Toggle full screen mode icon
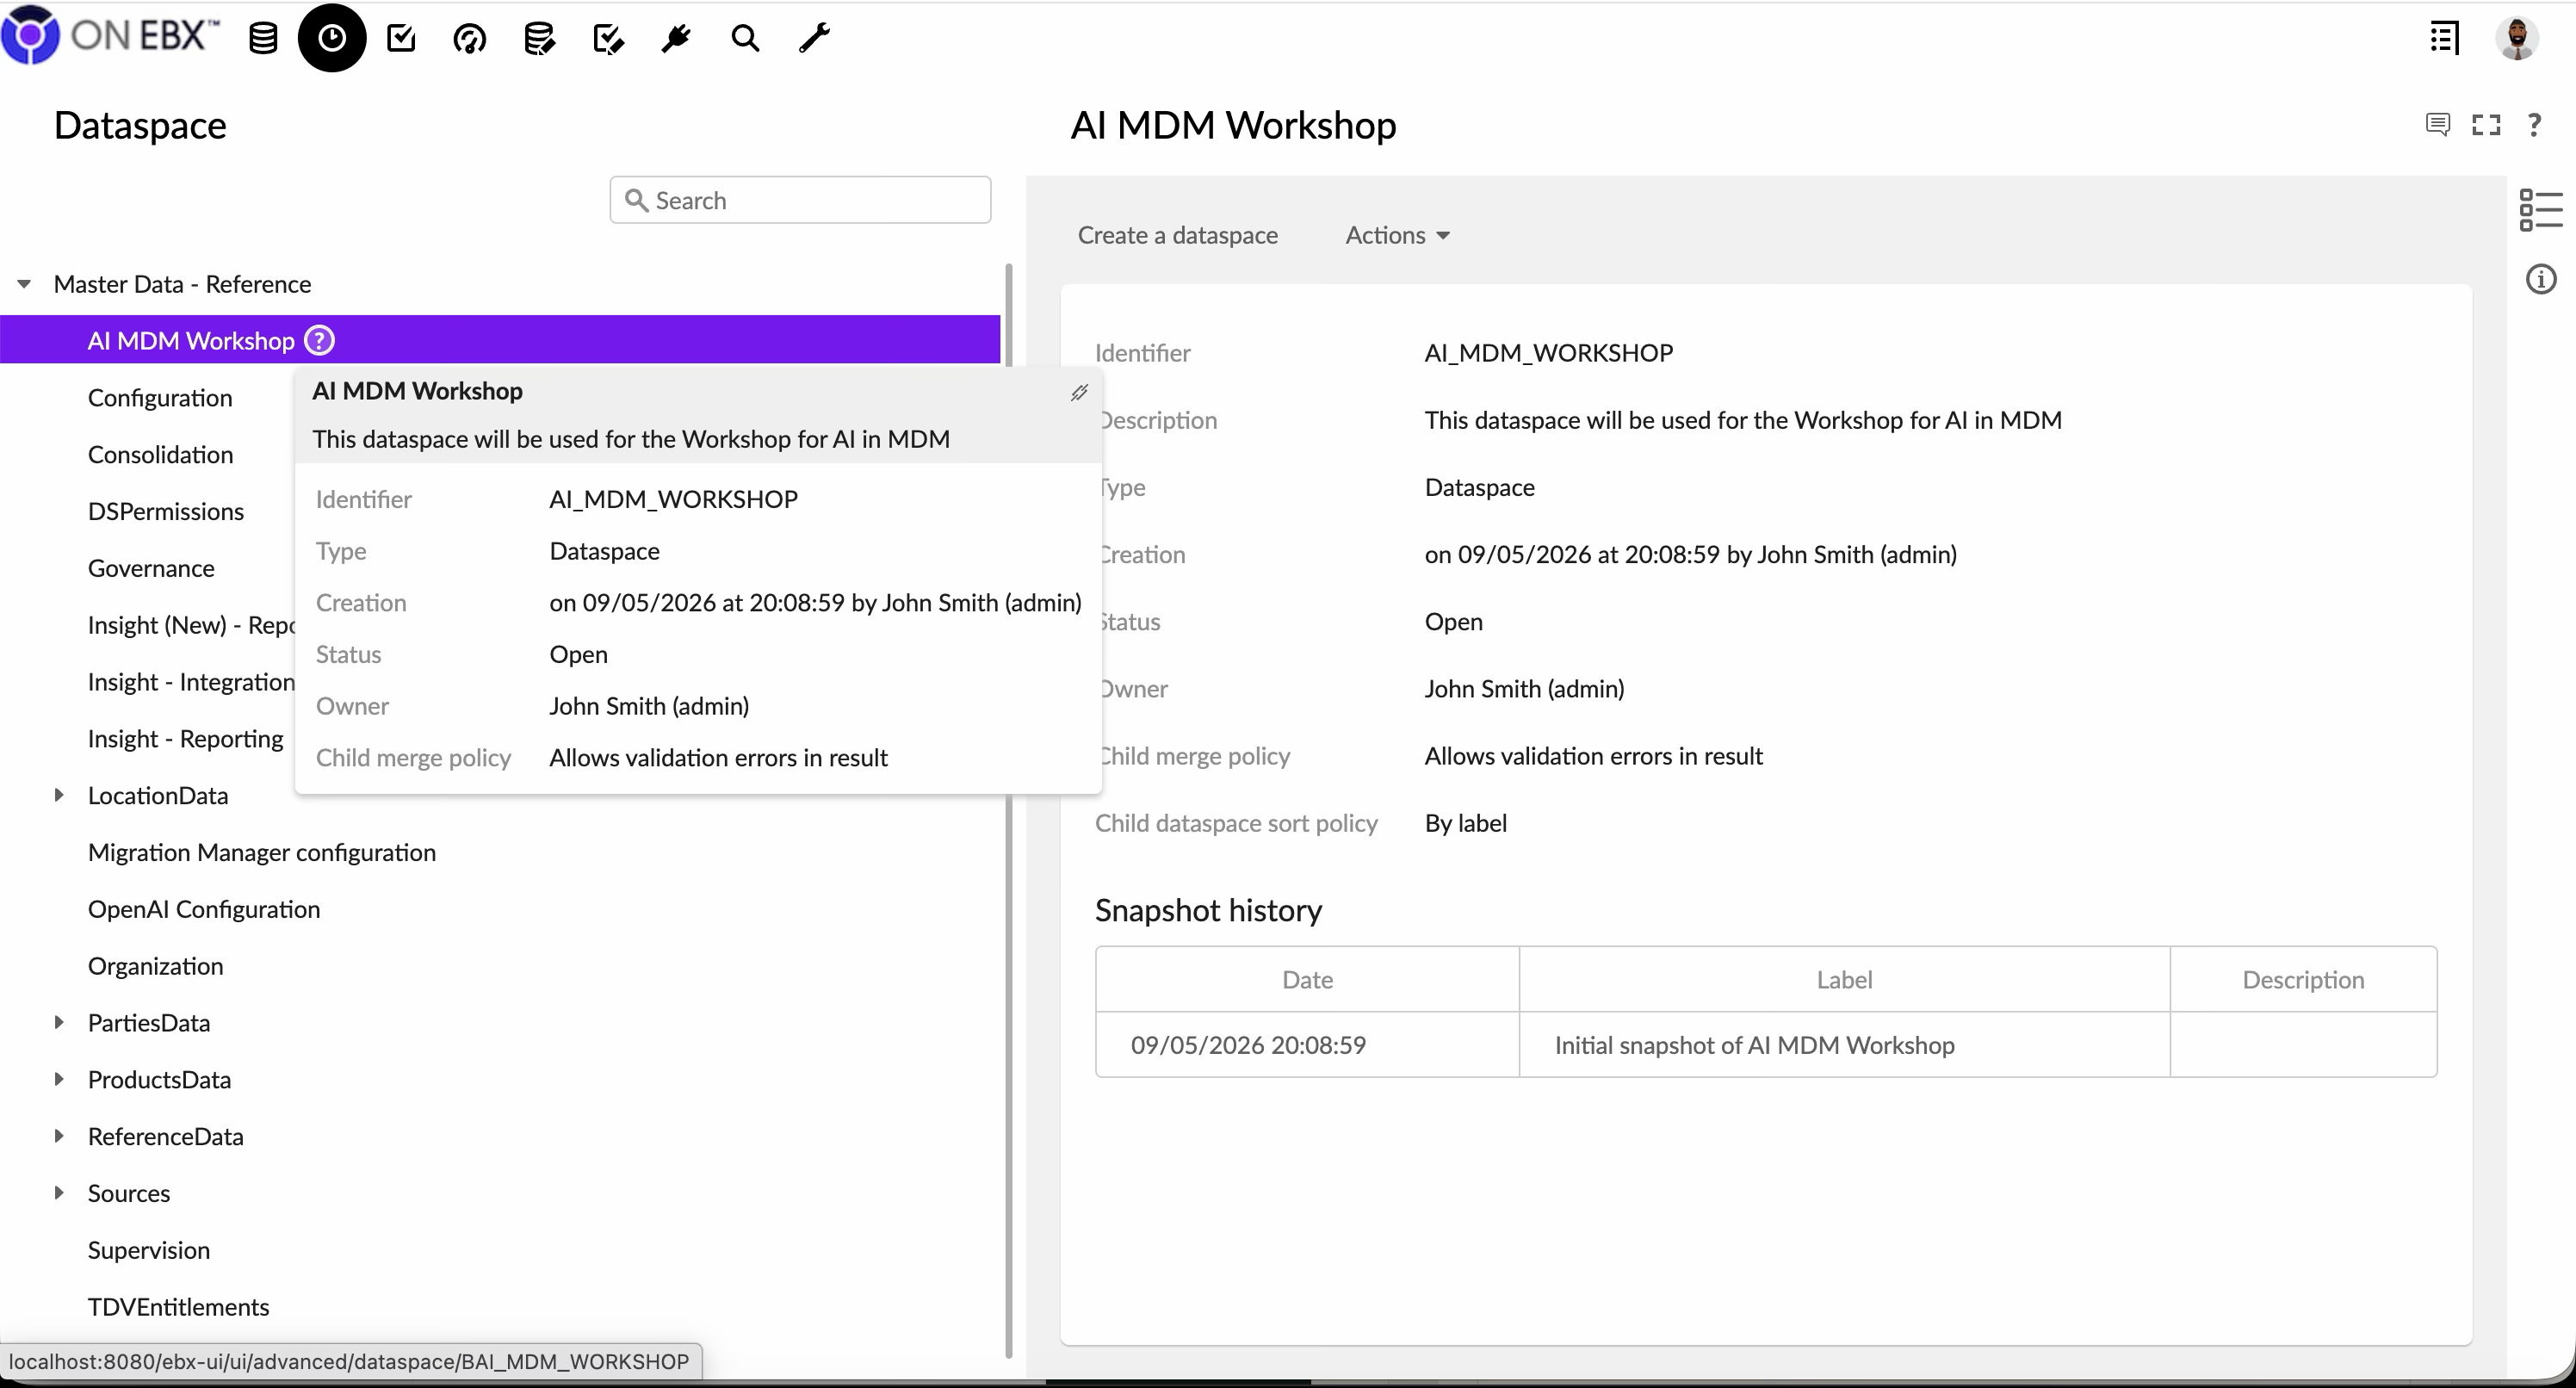 pyautogui.click(x=2486, y=125)
